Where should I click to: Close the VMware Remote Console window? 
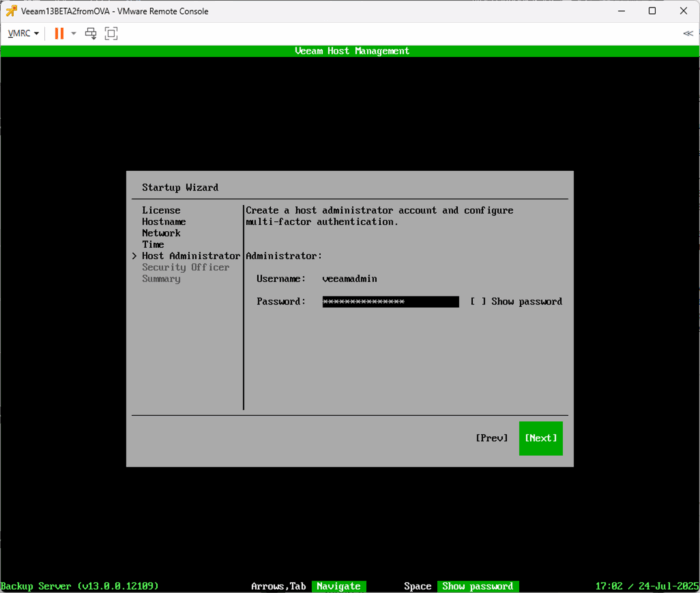point(683,11)
